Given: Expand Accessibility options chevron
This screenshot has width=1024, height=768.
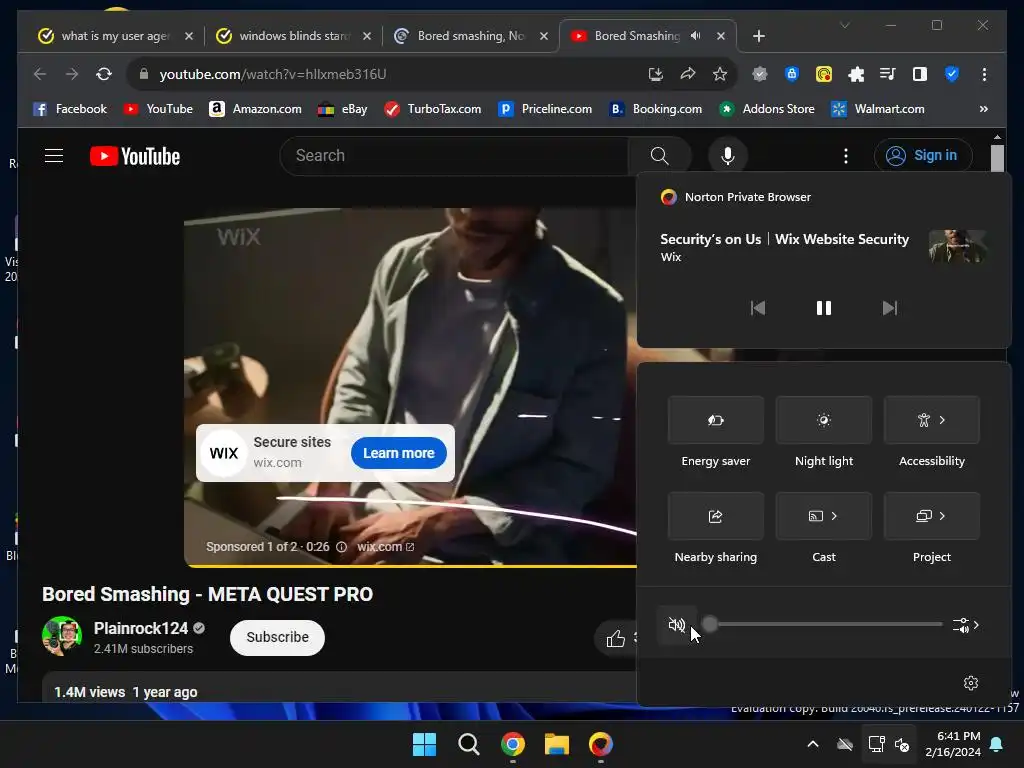Looking at the screenshot, I should click(x=942, y=420).
